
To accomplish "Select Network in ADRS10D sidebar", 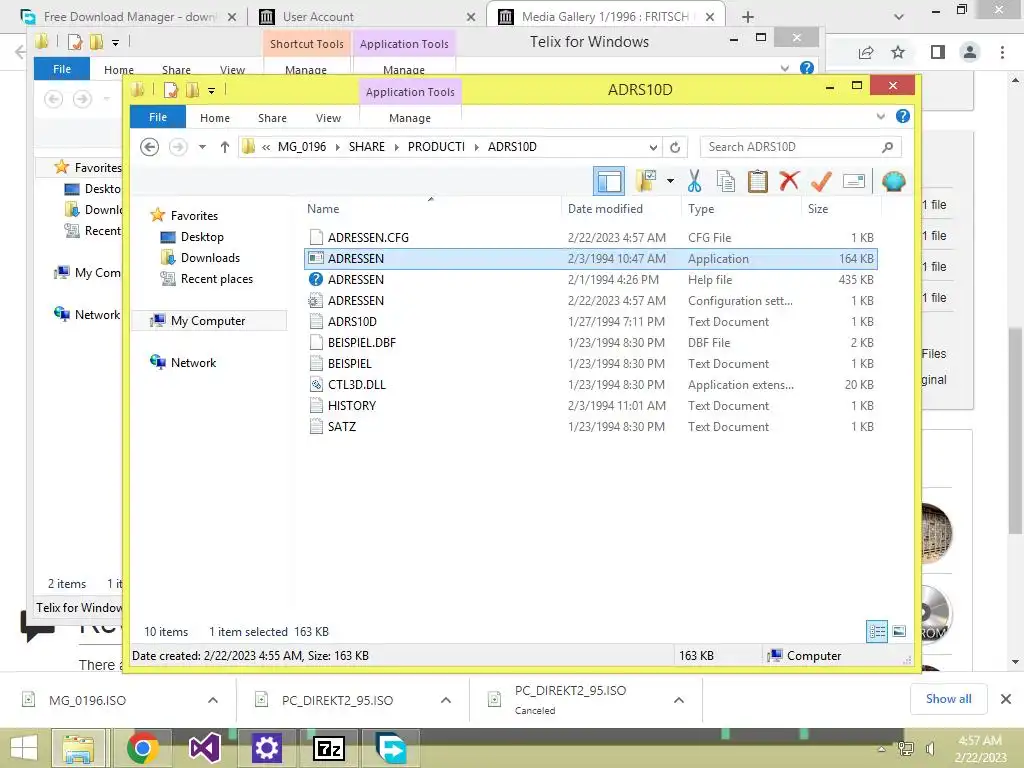I will coord(193,362).
